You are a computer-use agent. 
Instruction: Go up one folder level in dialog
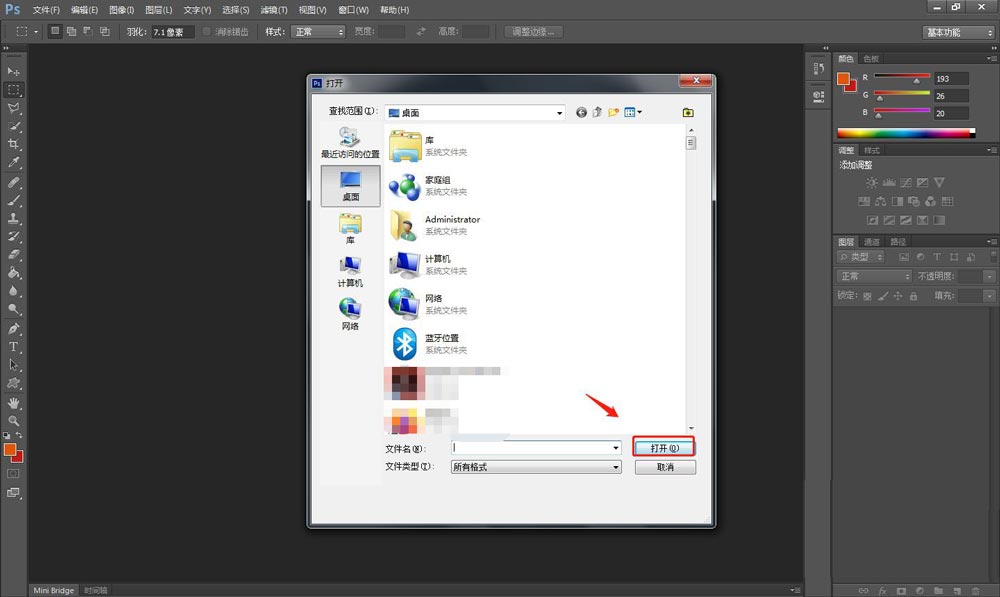(597, 113)
